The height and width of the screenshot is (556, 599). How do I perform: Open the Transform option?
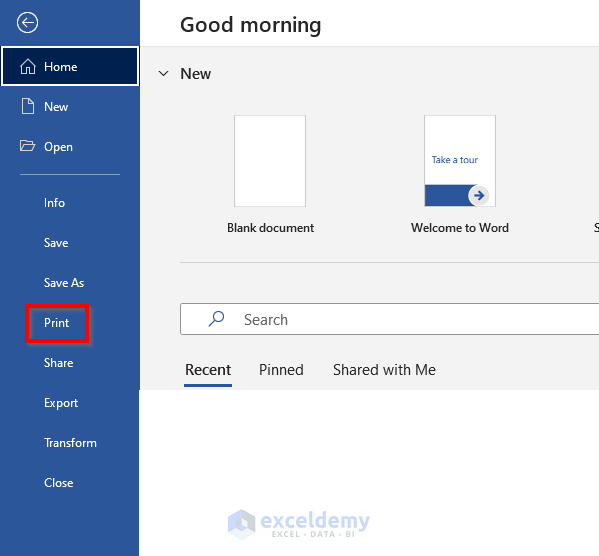[70, 443]
